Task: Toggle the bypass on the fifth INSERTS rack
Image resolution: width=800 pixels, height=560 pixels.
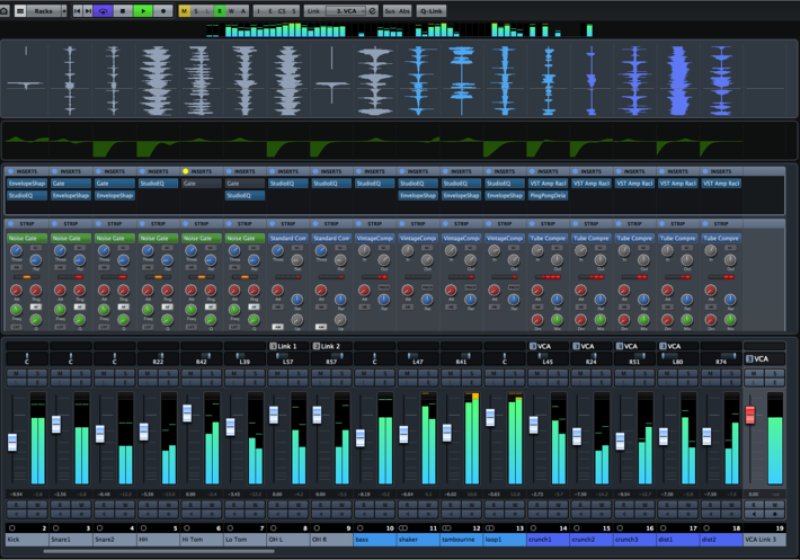Action: 186,172
